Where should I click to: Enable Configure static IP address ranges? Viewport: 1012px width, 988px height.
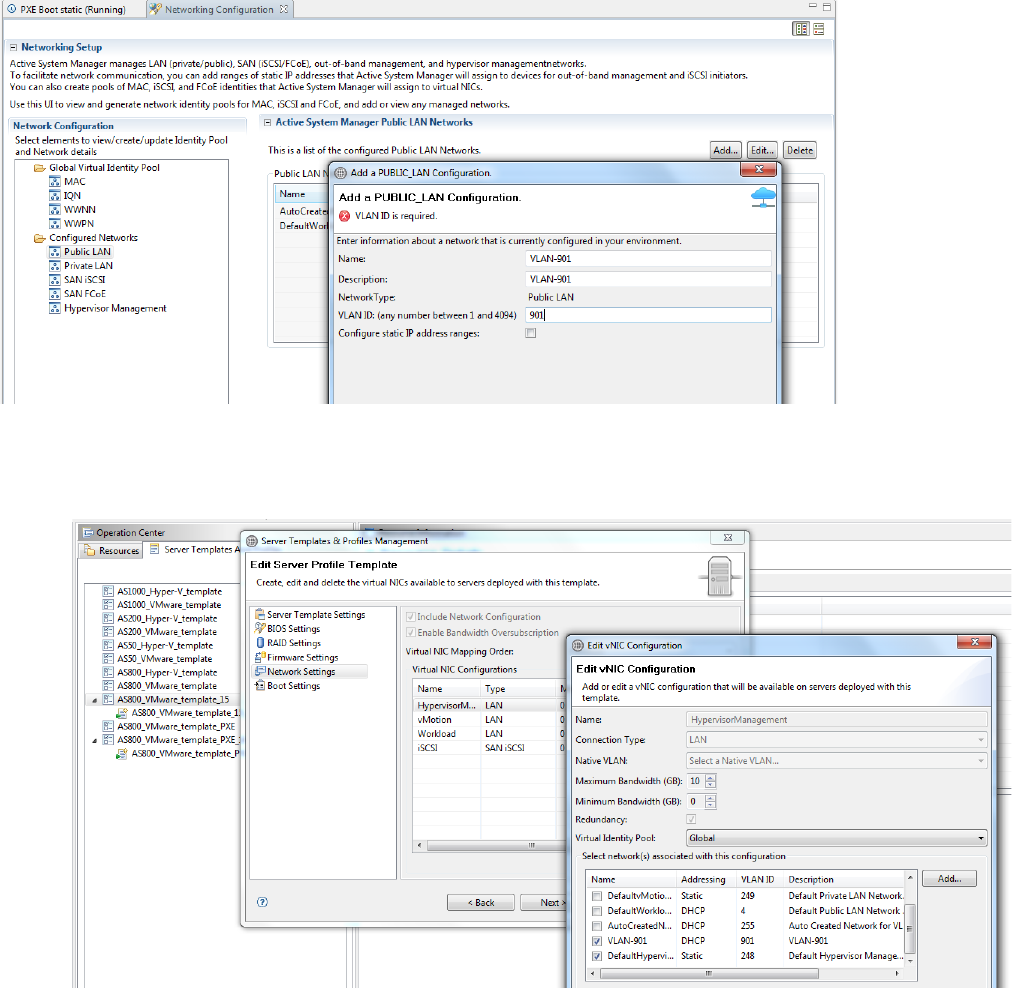(531, 333)
